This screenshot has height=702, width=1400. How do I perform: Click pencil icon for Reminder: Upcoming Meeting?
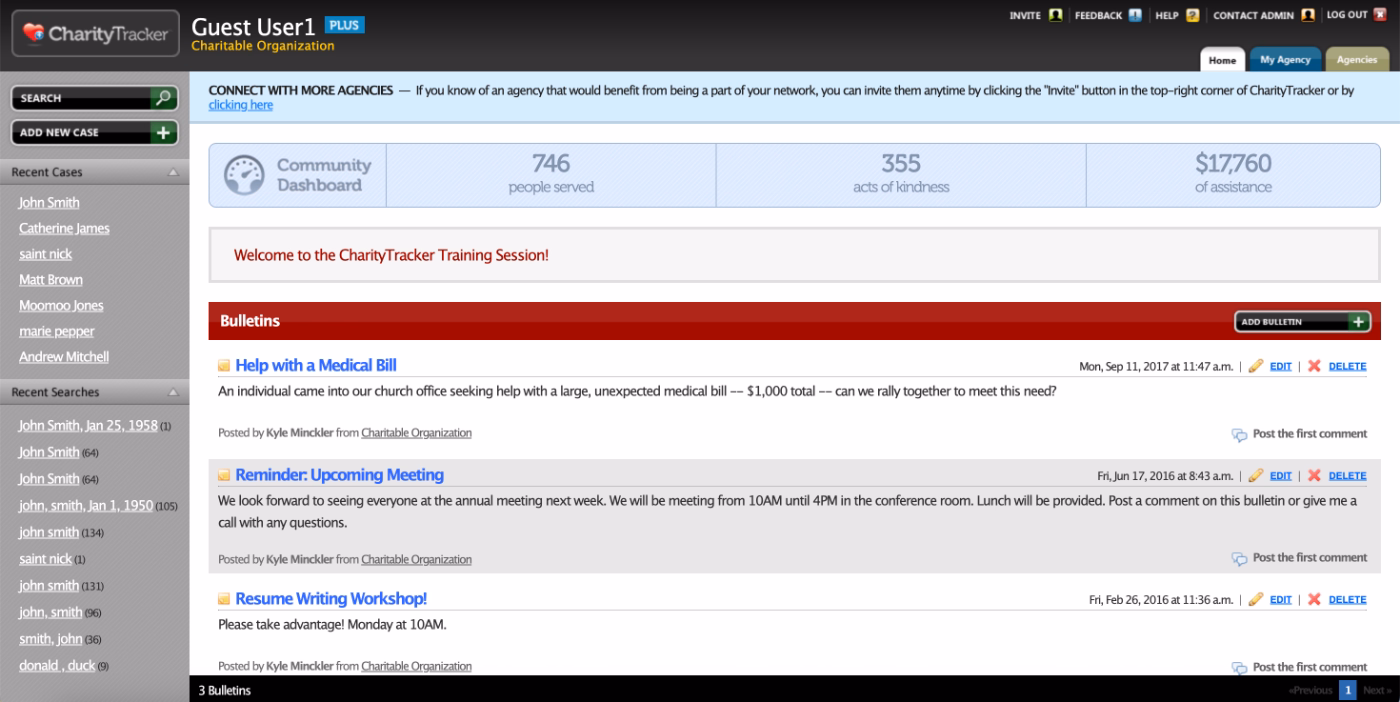(1256, 476)
